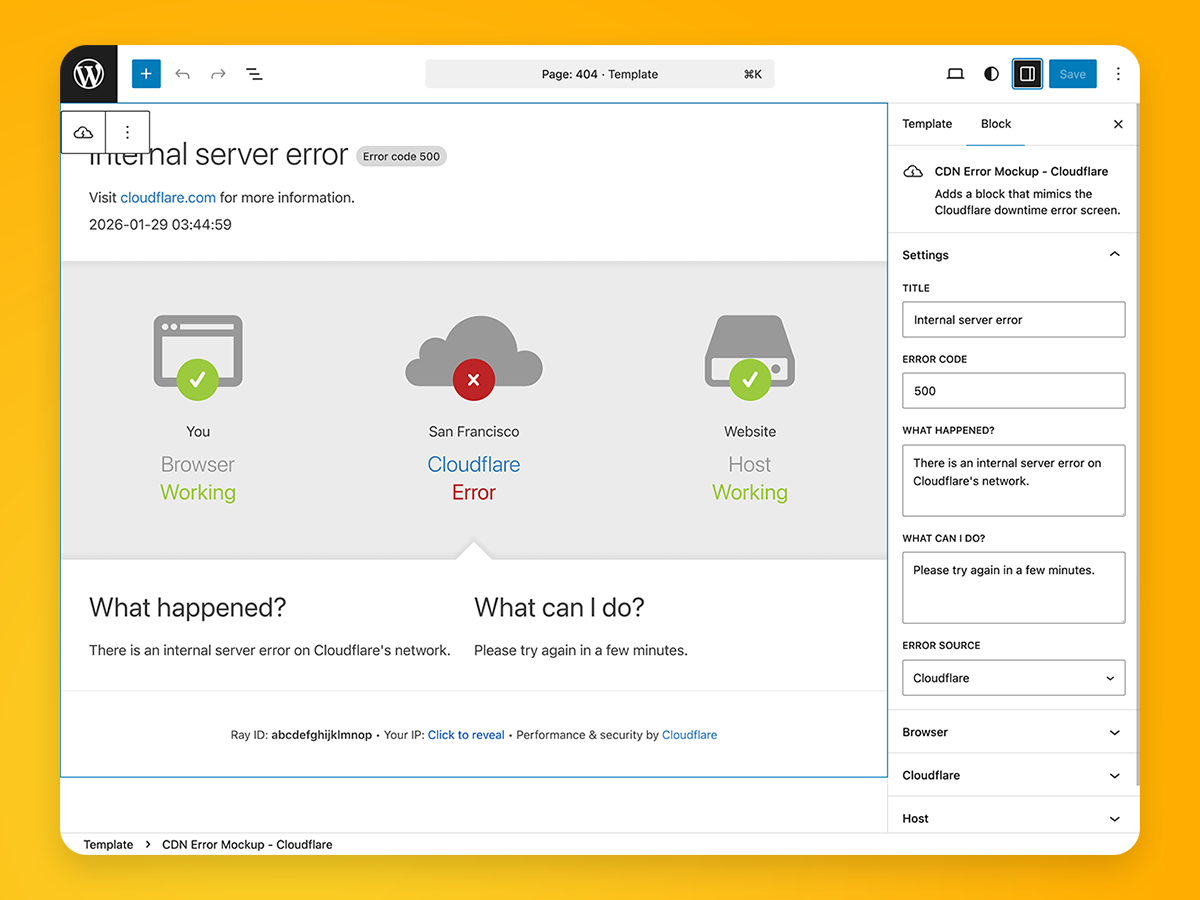Click the cloud error icon above San Francisco
The height and width of the screenshot is (900, 1200).
474,357
